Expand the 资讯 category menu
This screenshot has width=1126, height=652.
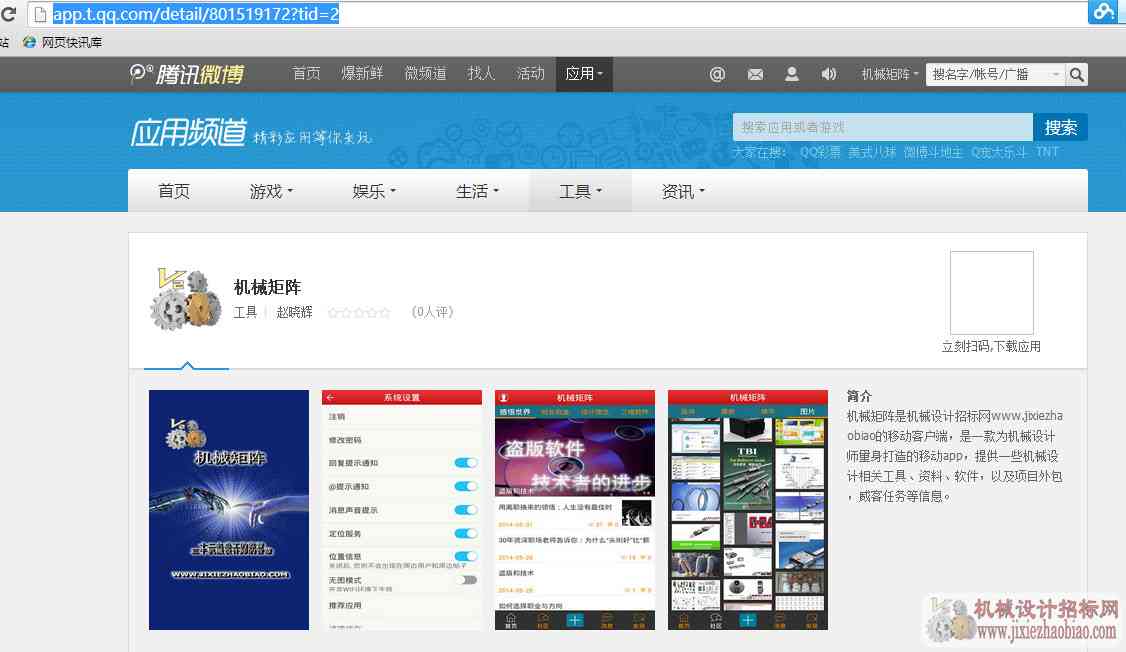pos(683,191)
